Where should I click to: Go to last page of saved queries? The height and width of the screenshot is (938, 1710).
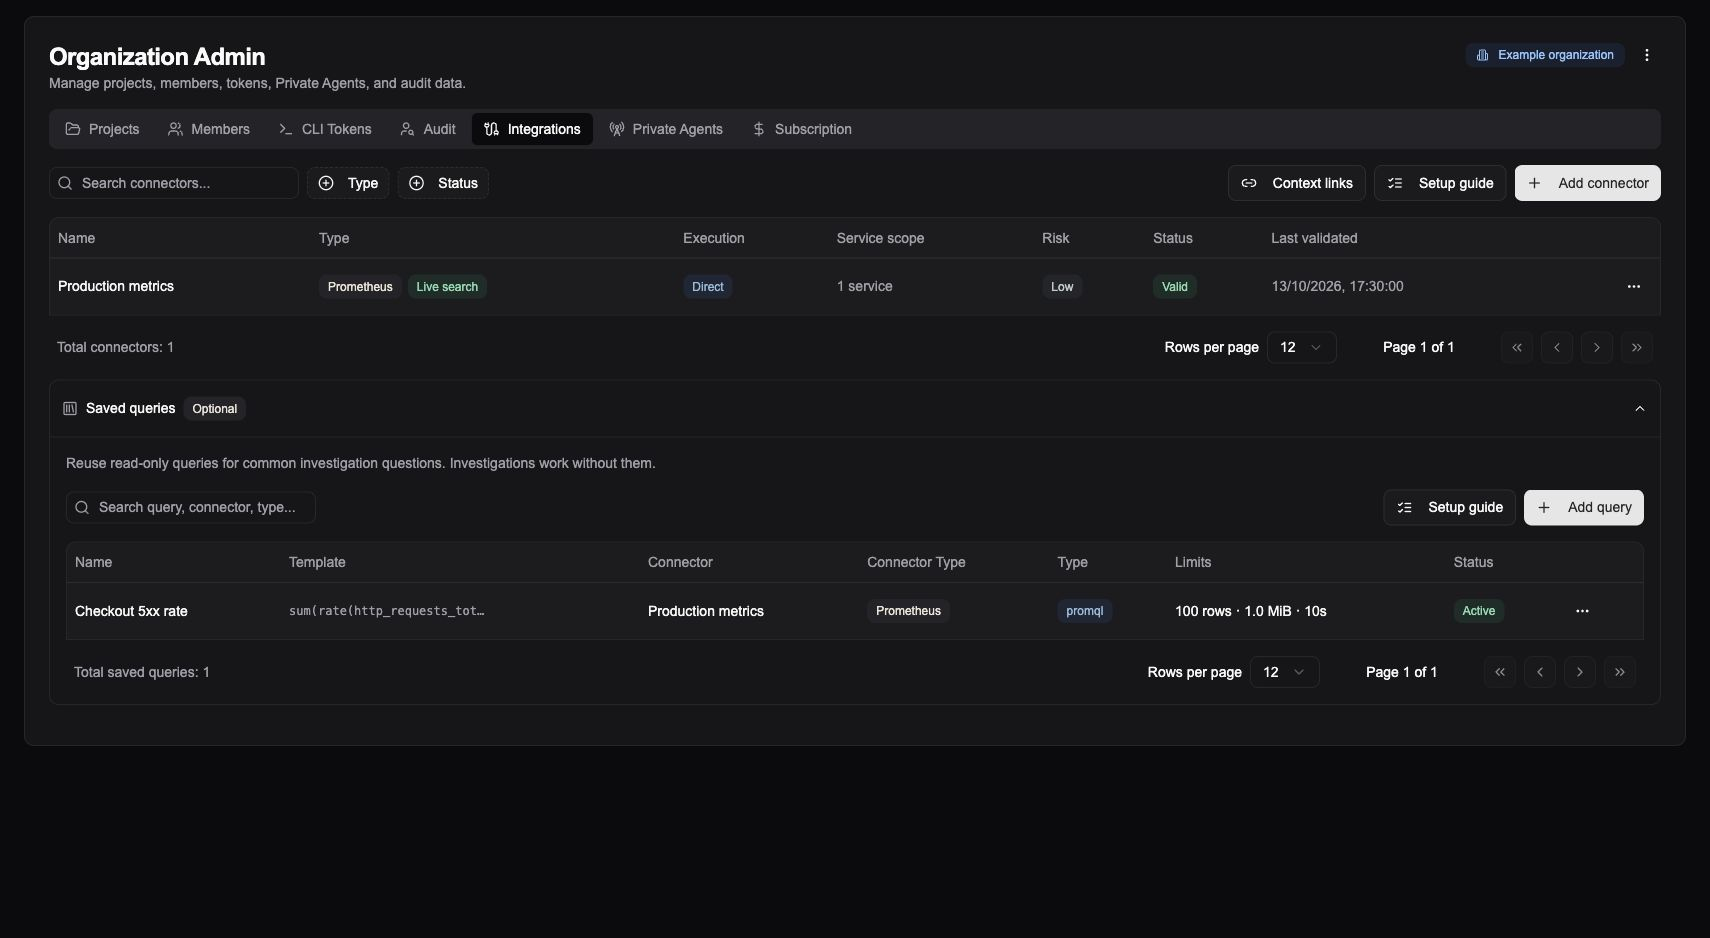pos(1620,672)
